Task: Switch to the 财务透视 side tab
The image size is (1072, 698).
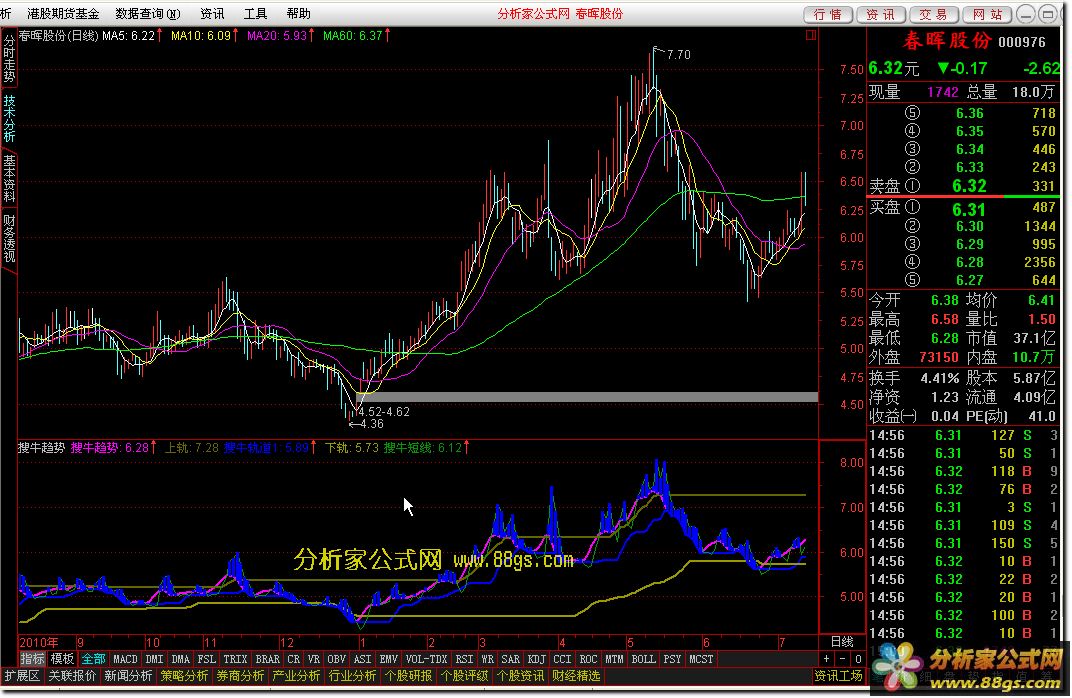Action: point(9,238)
